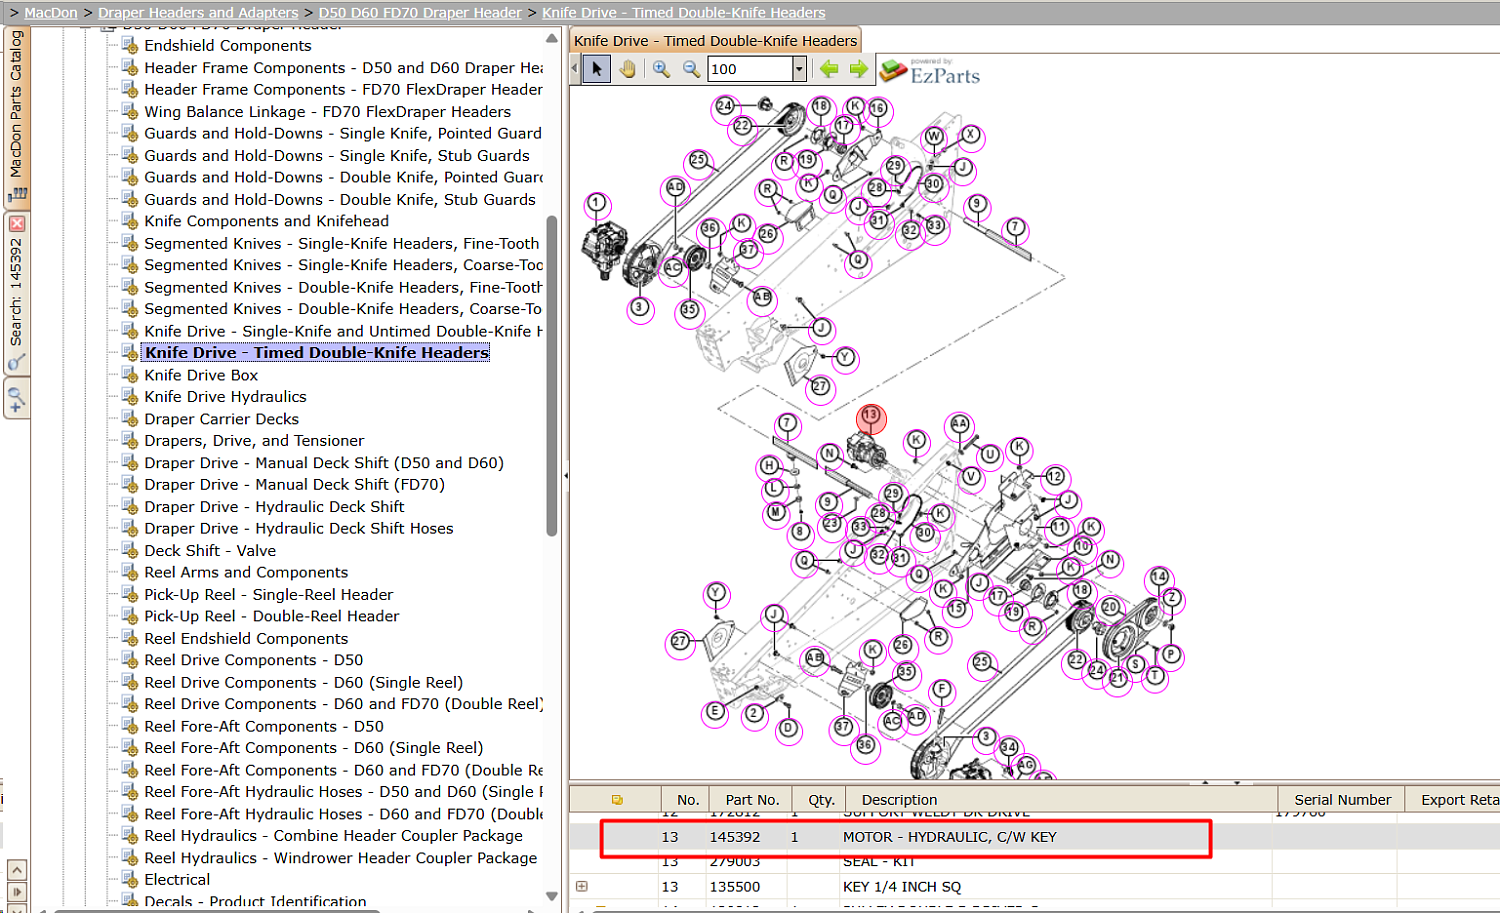Viewport: 1500px width, 913px height.
Task: Select the Knife Drive - Timed Double-Knife Headers diagram tab
Action: tap(715, 41)
